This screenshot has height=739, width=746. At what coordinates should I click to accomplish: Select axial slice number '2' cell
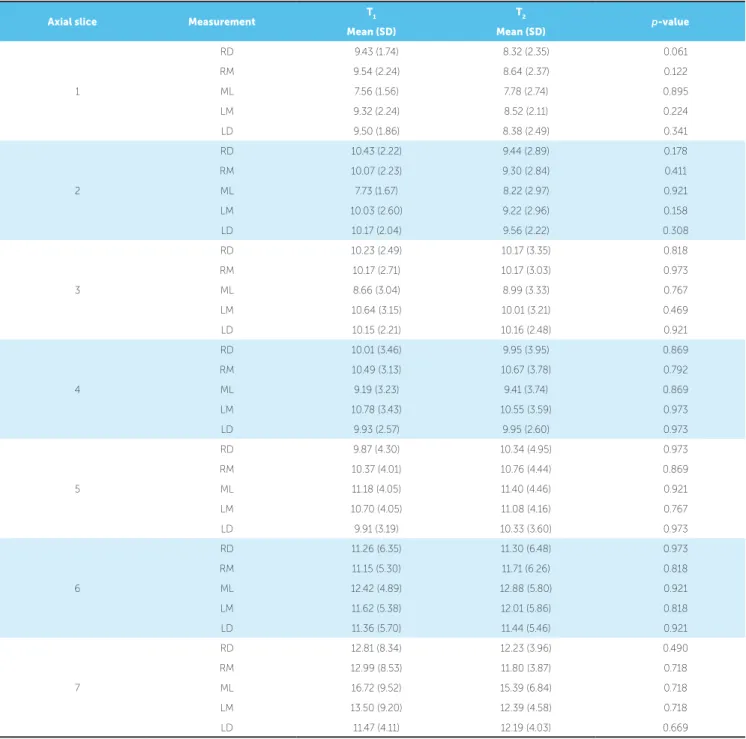77,191
